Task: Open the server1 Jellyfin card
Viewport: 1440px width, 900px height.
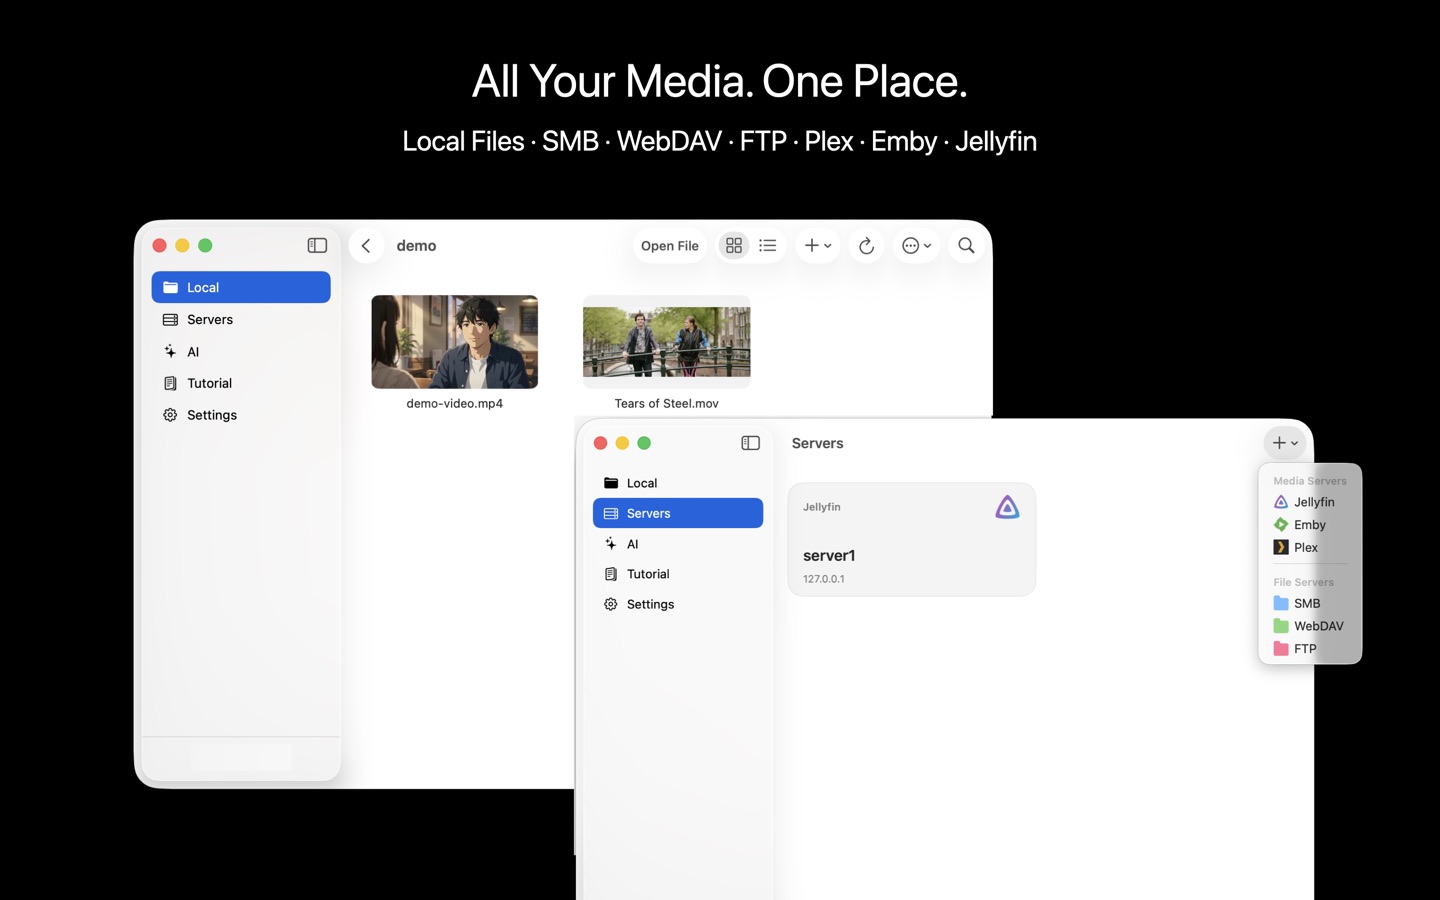Action: tap(912, 540)
